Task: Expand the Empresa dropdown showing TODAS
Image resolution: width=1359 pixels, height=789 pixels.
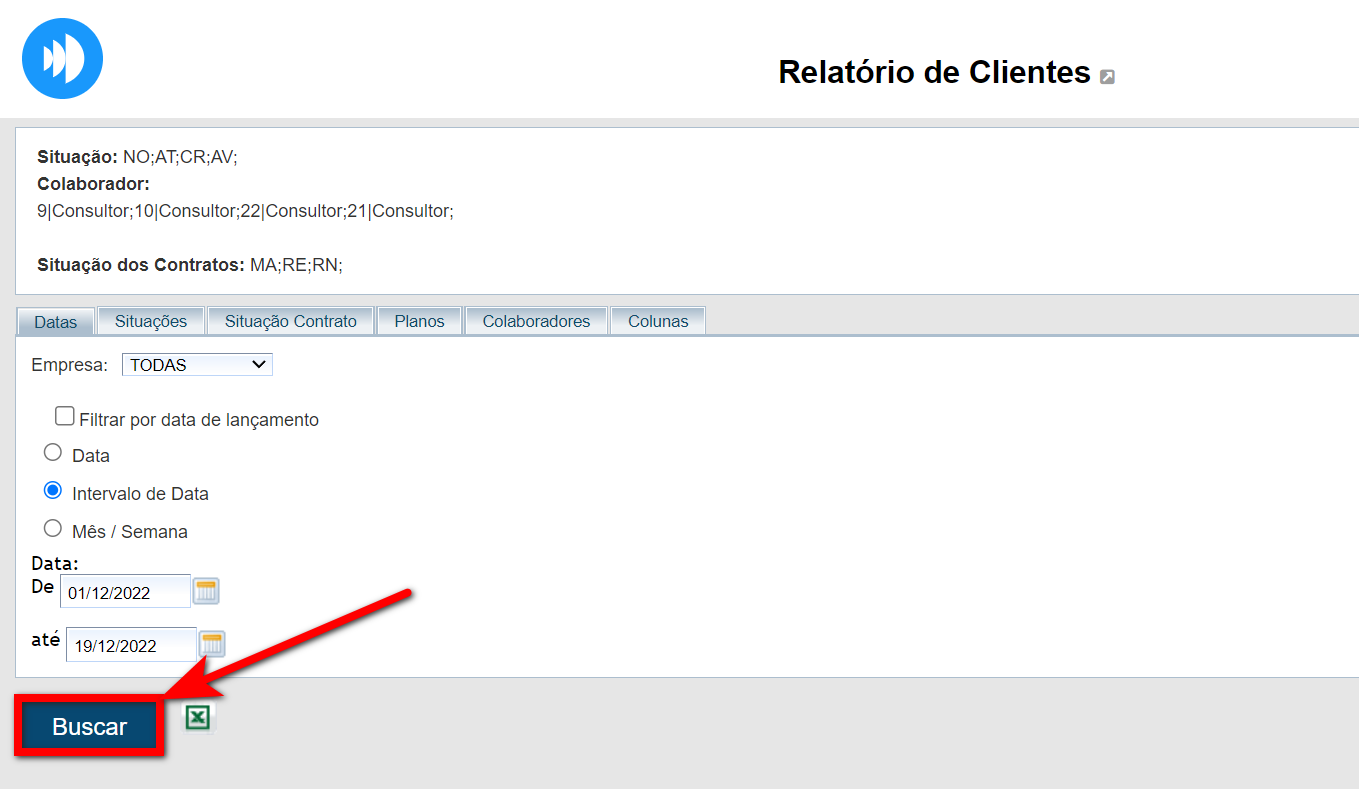Action: [197, 365]
